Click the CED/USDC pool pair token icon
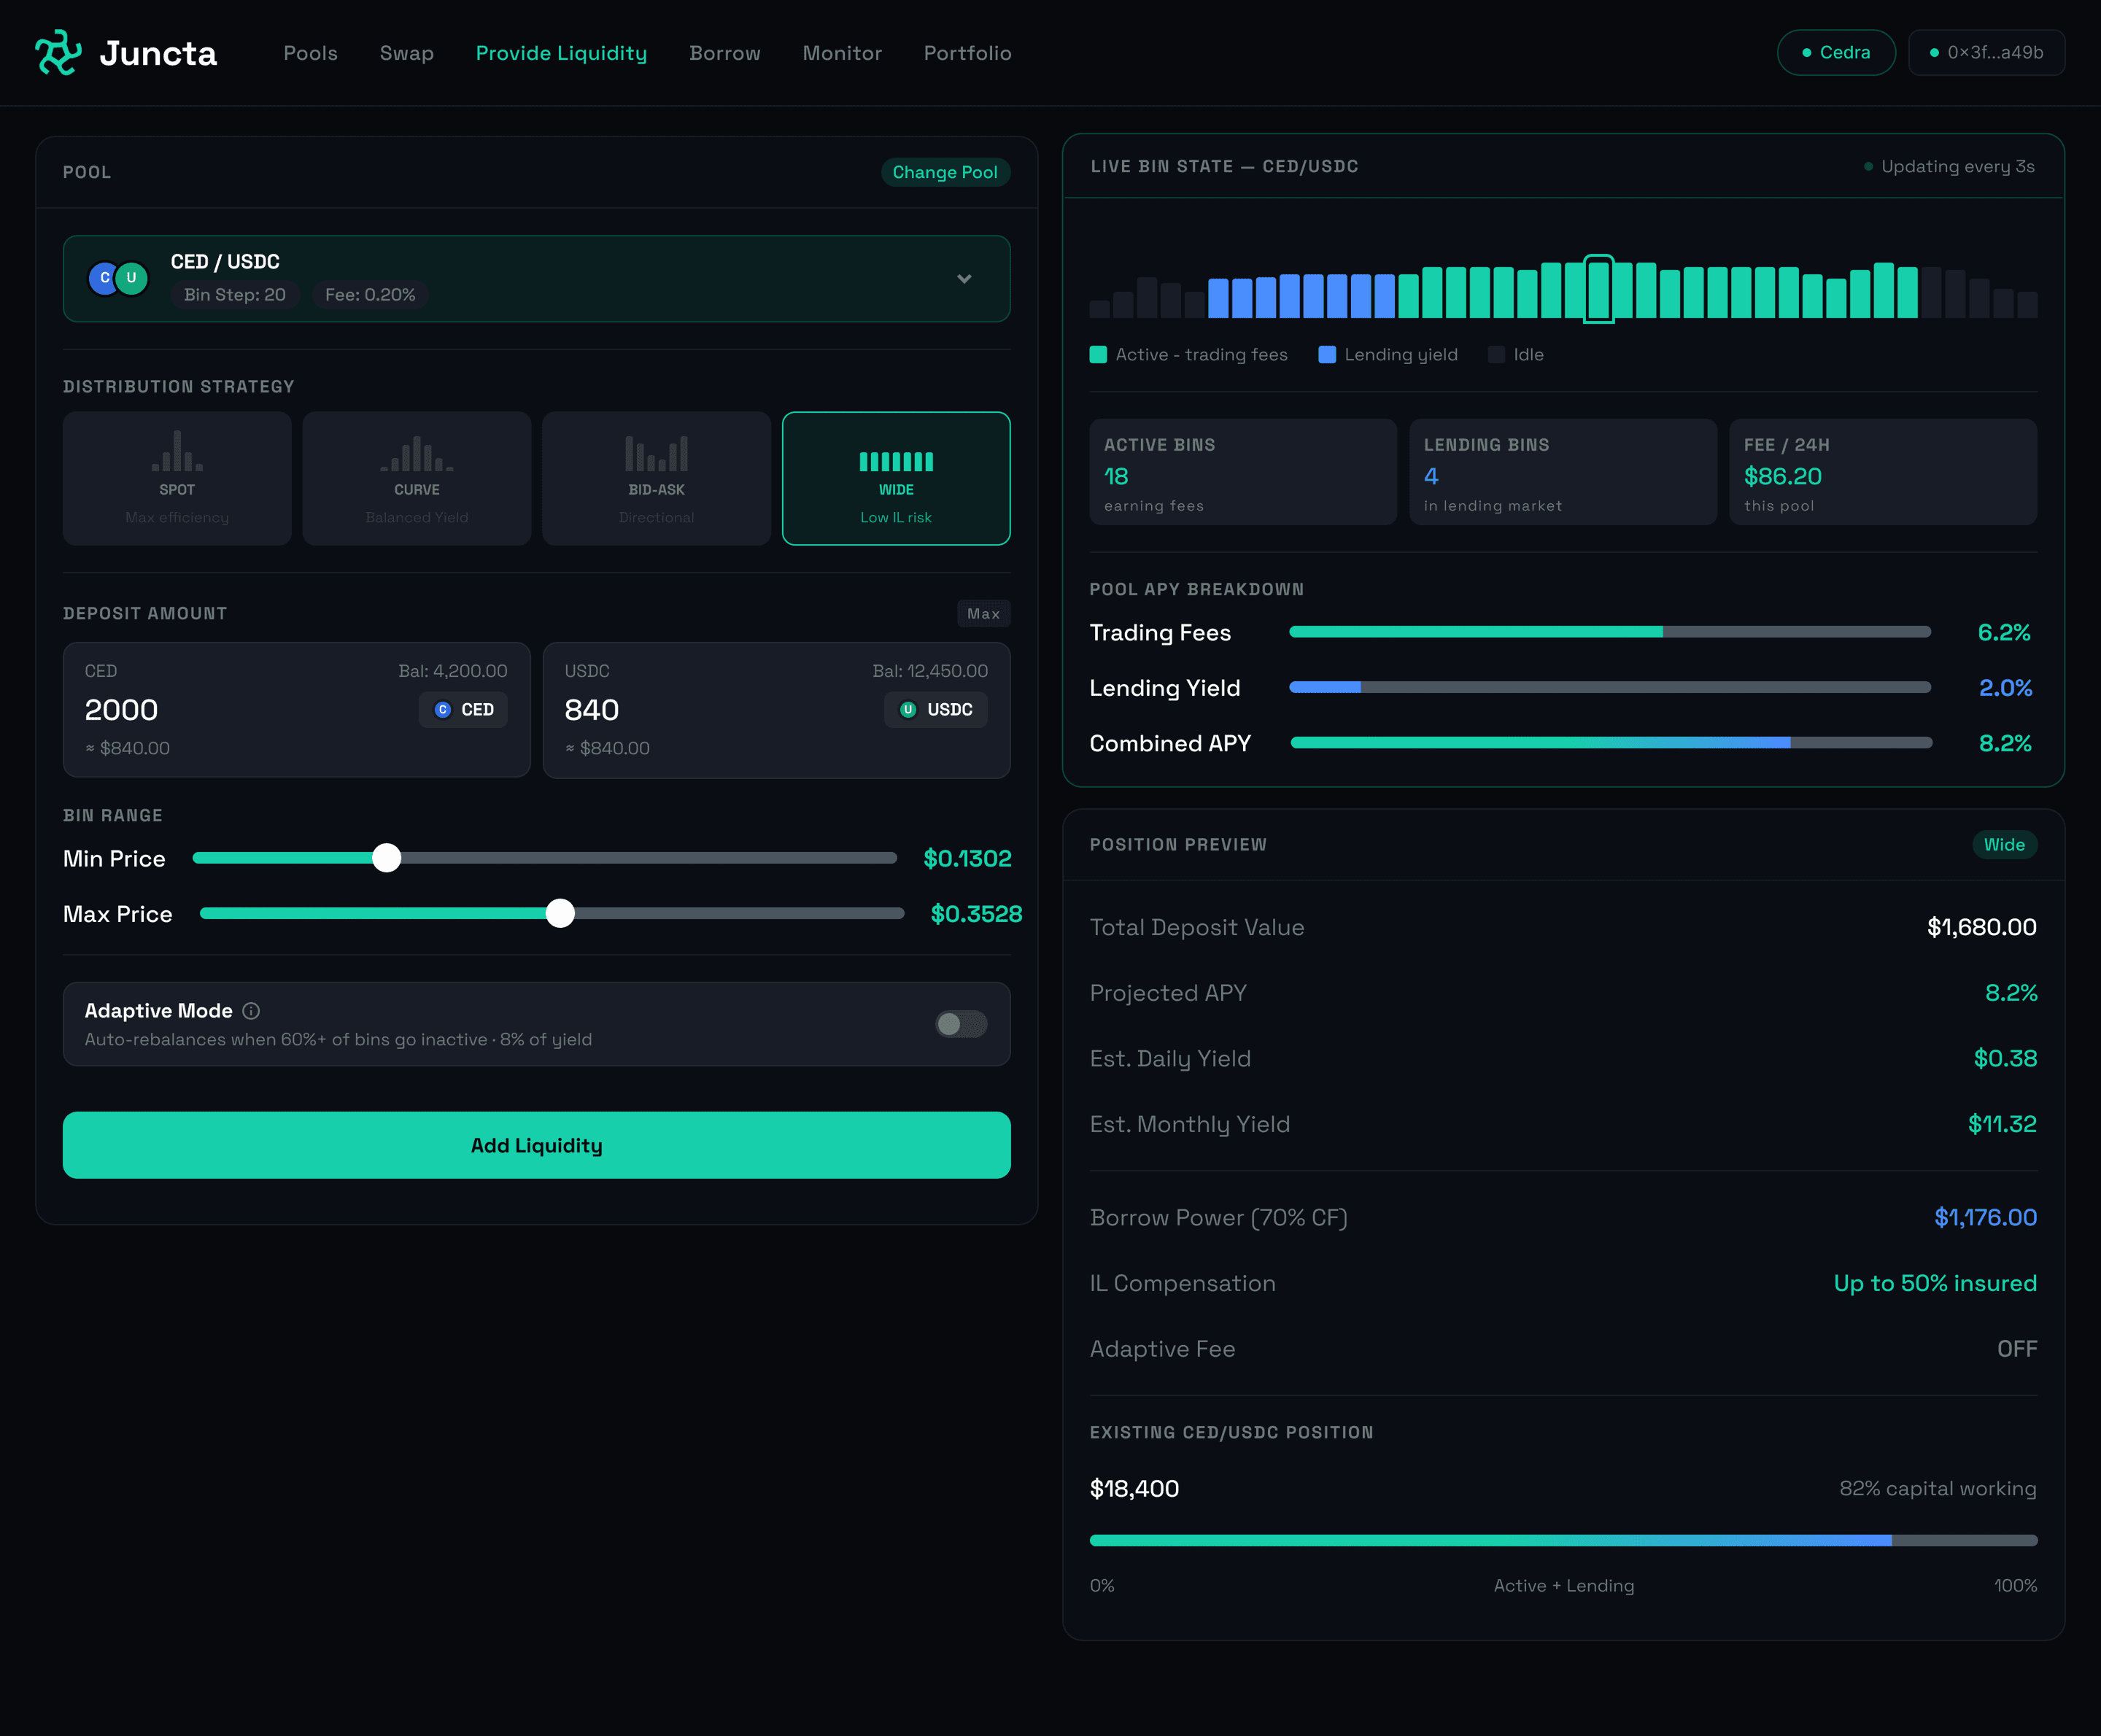This screenshot has width=2101, height=1736. pyautogui.click(x=118, y=278)
